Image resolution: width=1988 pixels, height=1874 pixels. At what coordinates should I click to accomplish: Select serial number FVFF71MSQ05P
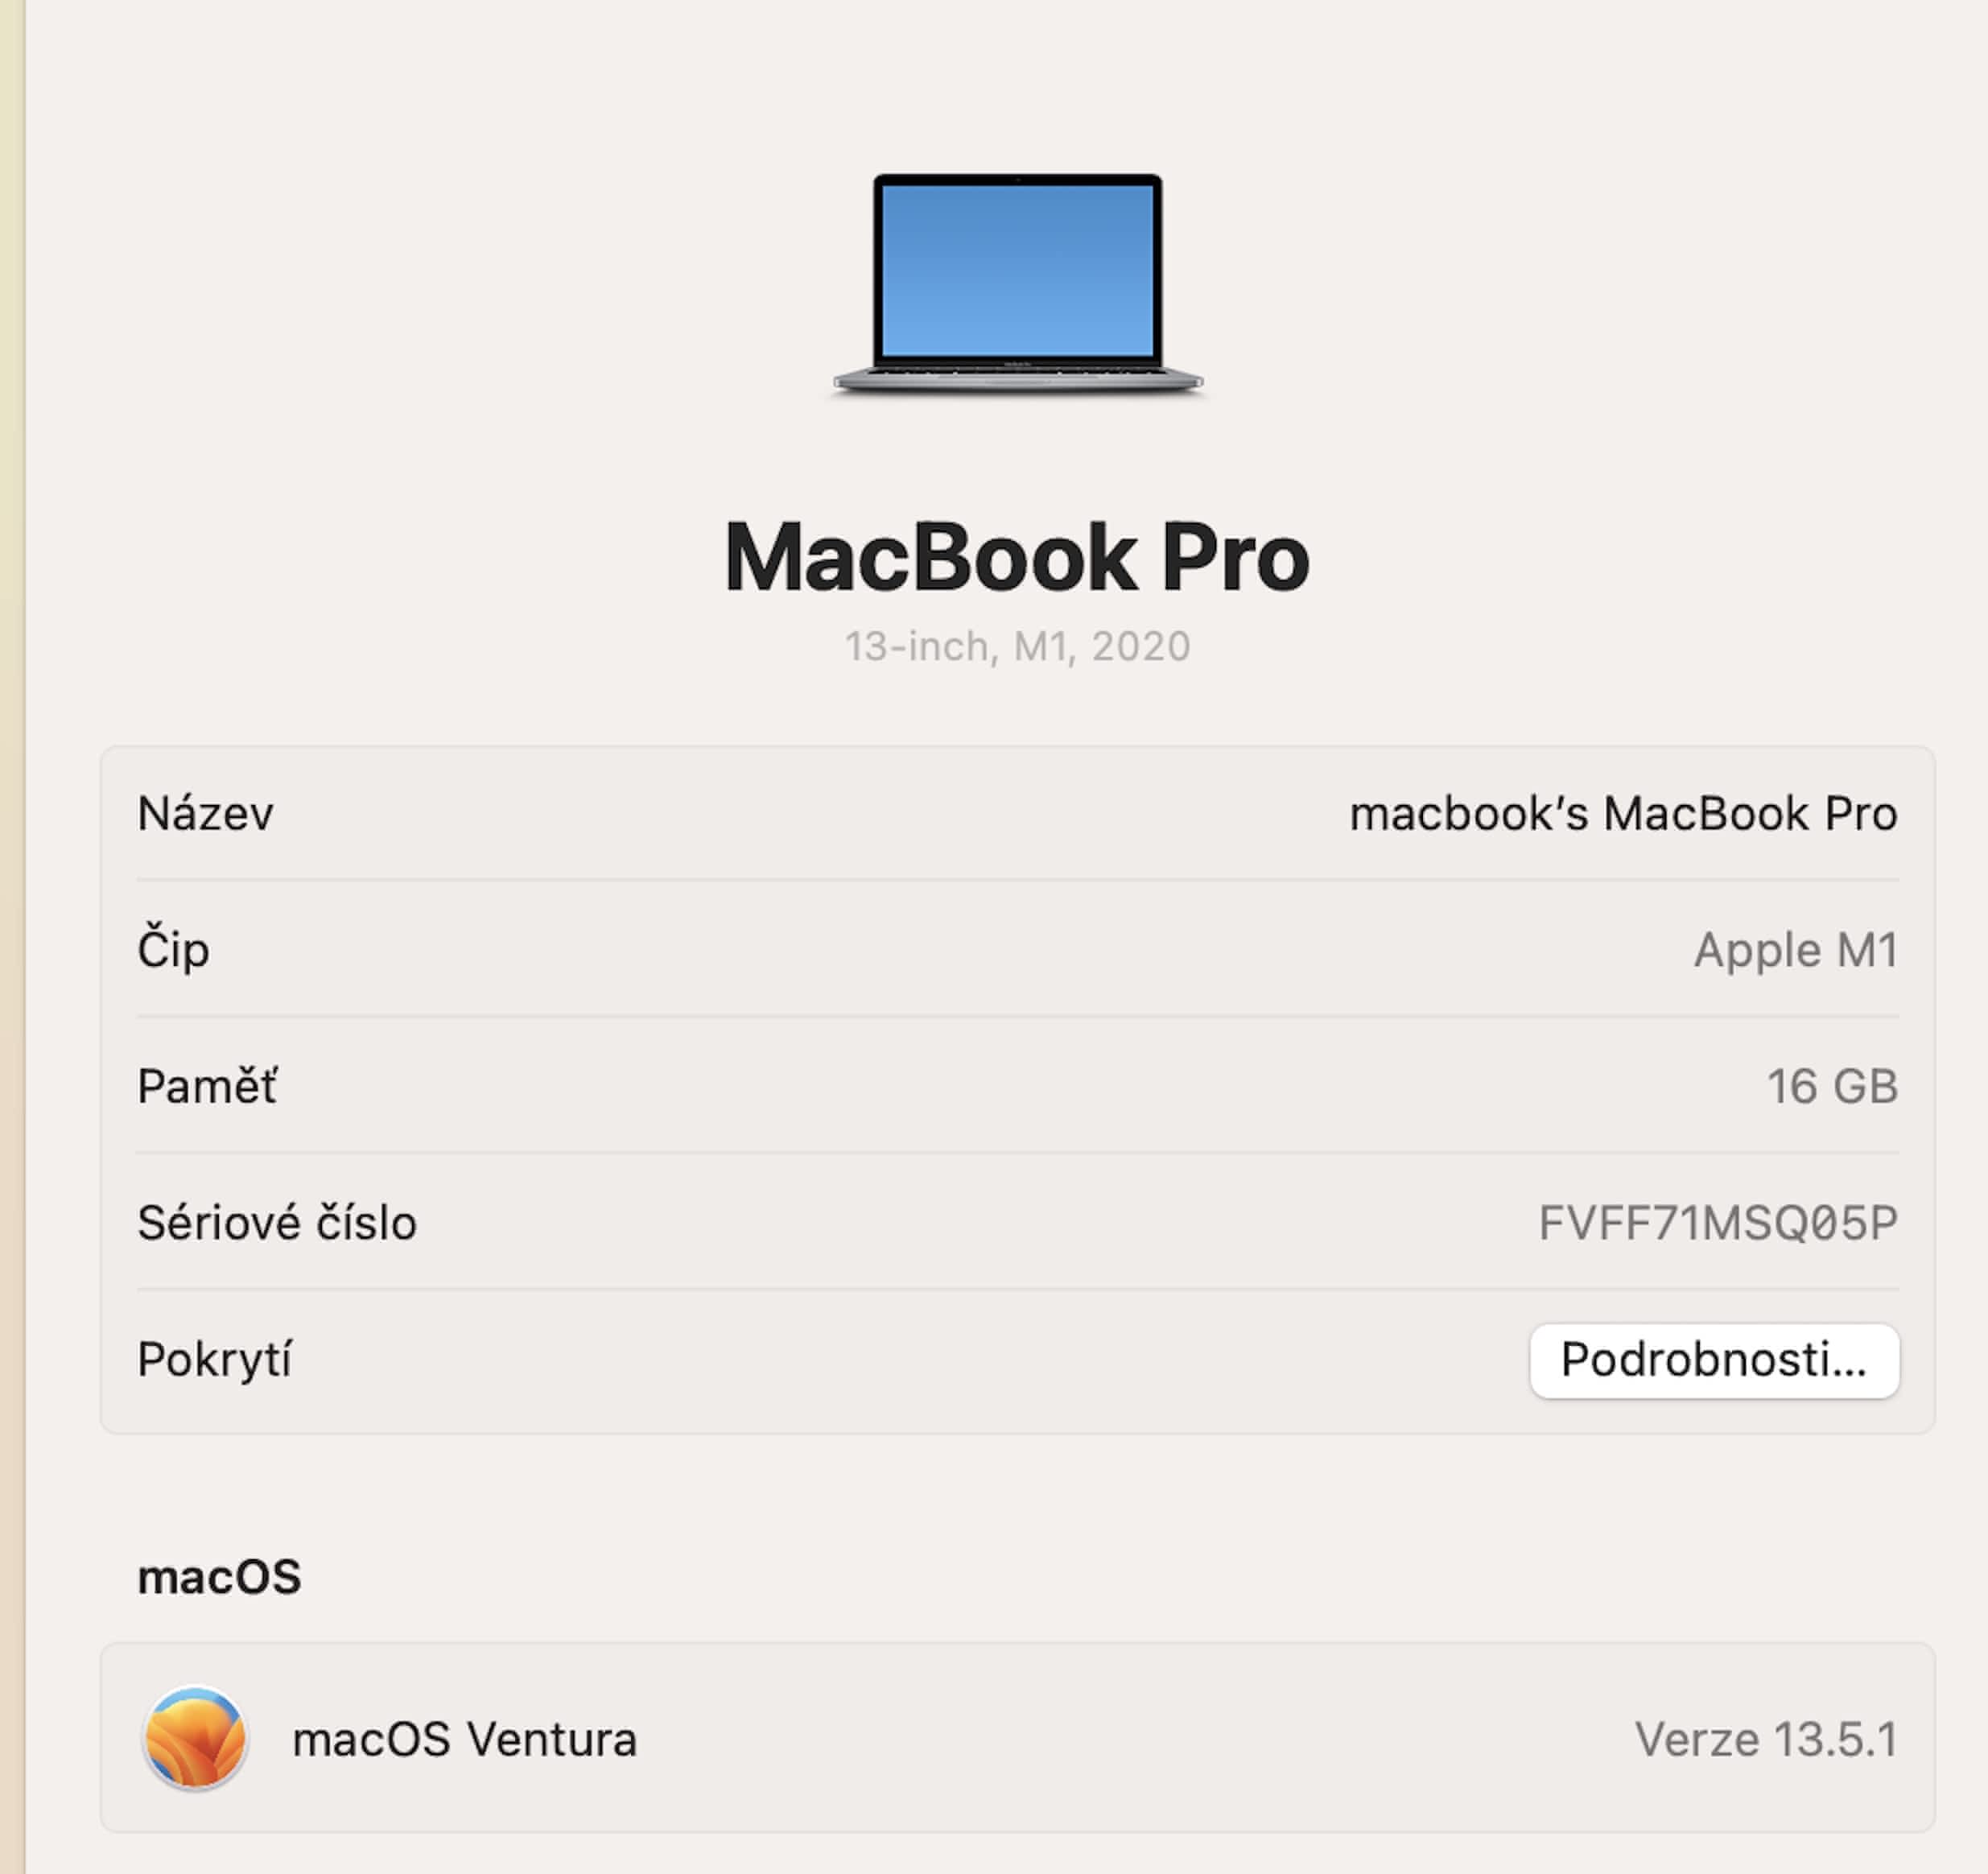pos(1718,1222)
